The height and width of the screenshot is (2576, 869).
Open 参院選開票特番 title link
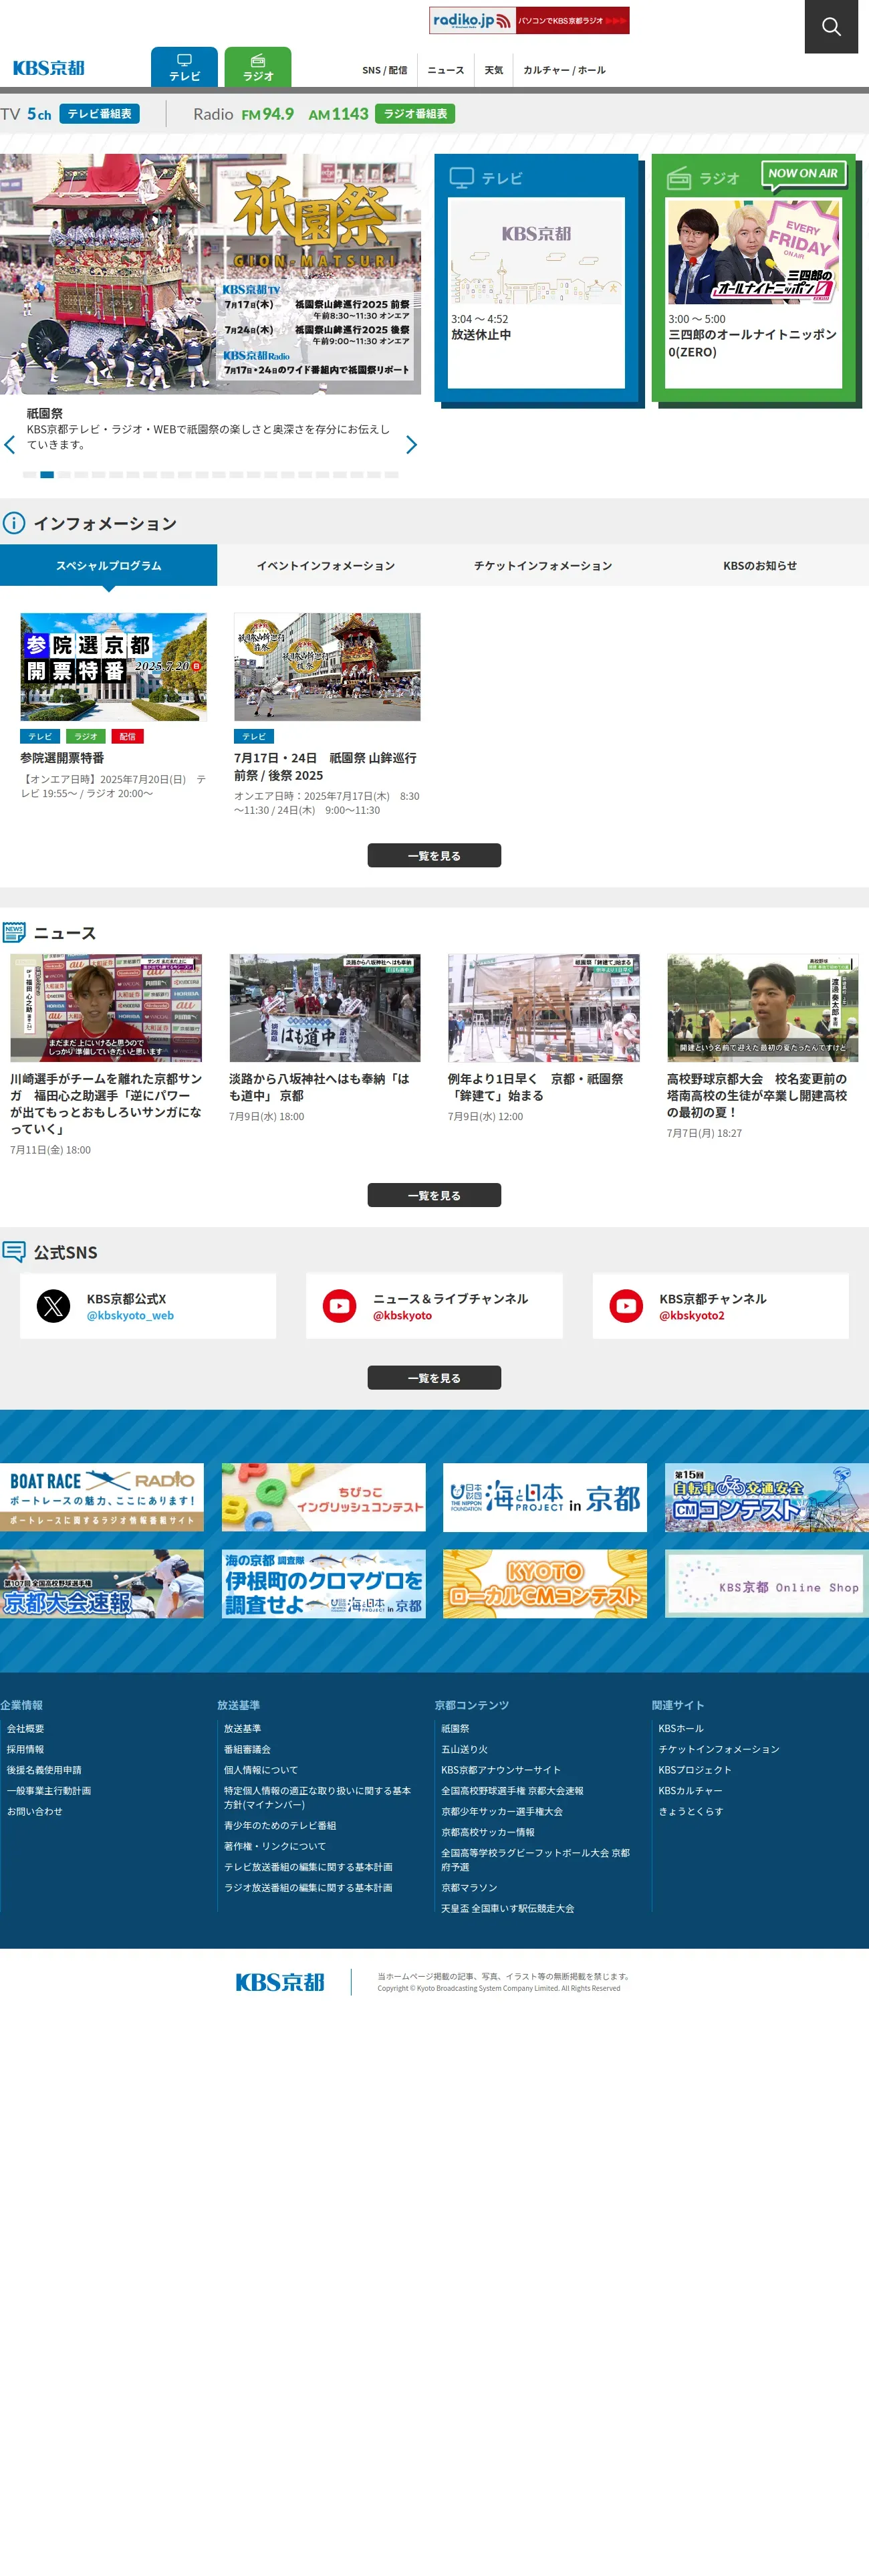62,758
